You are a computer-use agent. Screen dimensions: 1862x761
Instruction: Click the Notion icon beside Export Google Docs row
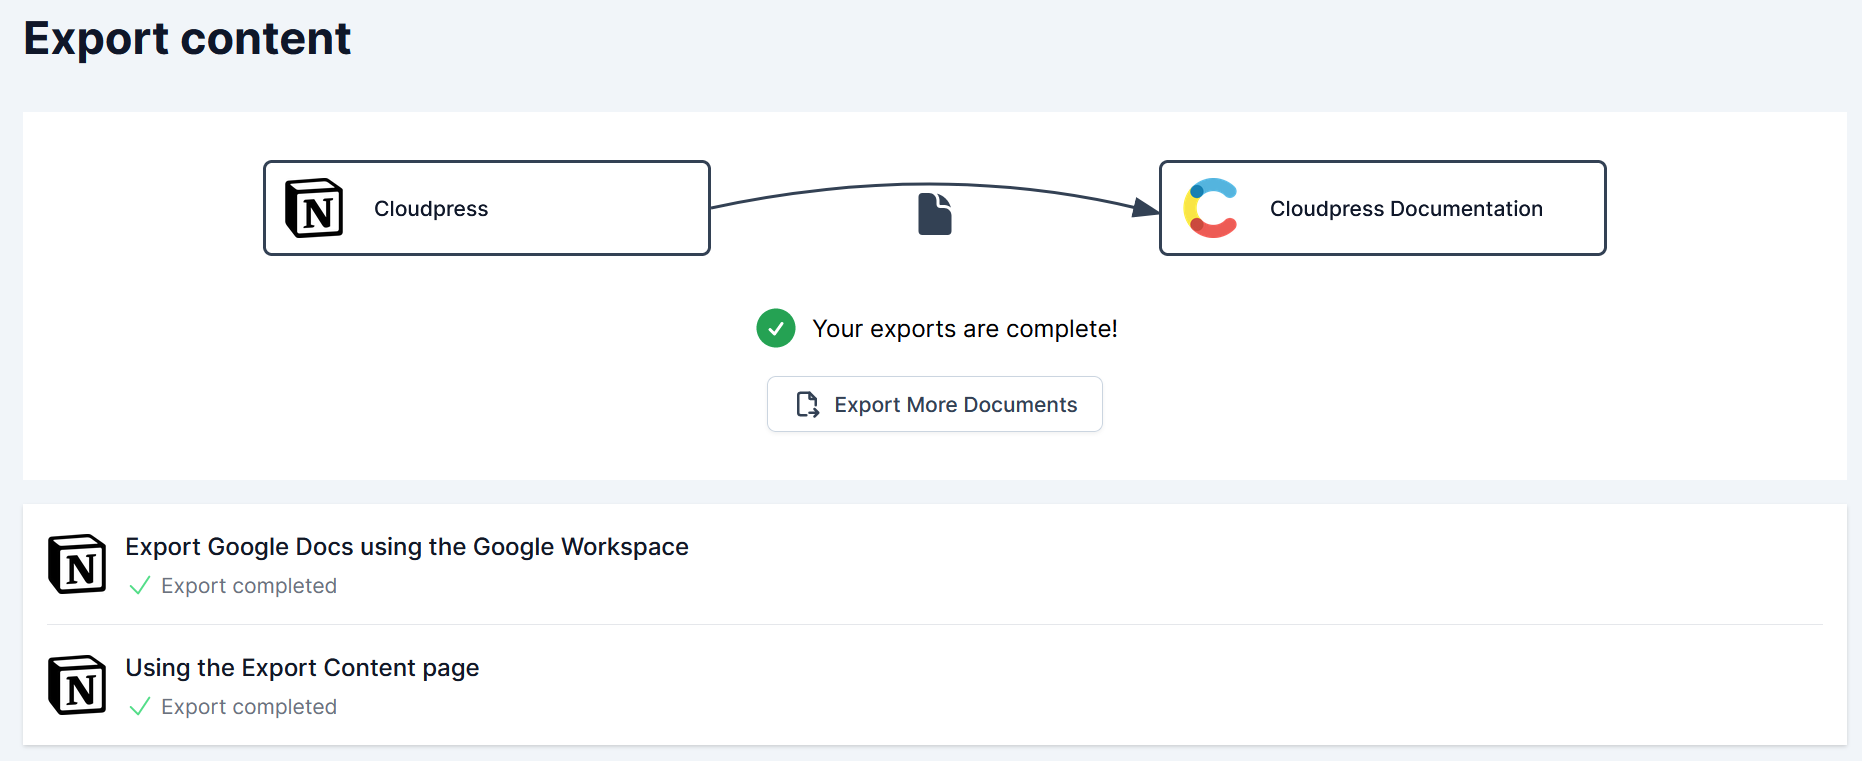tap(77, 564)
